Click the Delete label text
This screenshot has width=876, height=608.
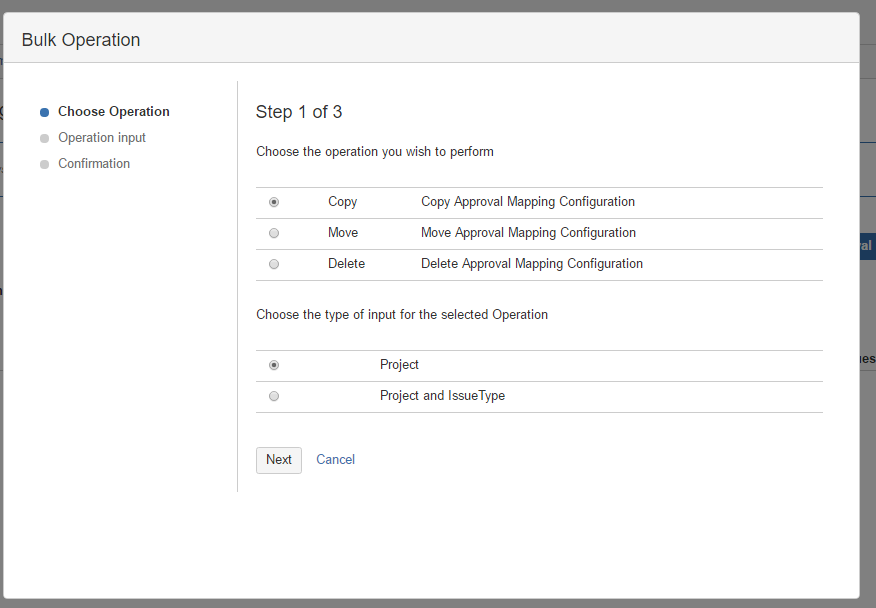pyautogui.click(x=346, y=264)
